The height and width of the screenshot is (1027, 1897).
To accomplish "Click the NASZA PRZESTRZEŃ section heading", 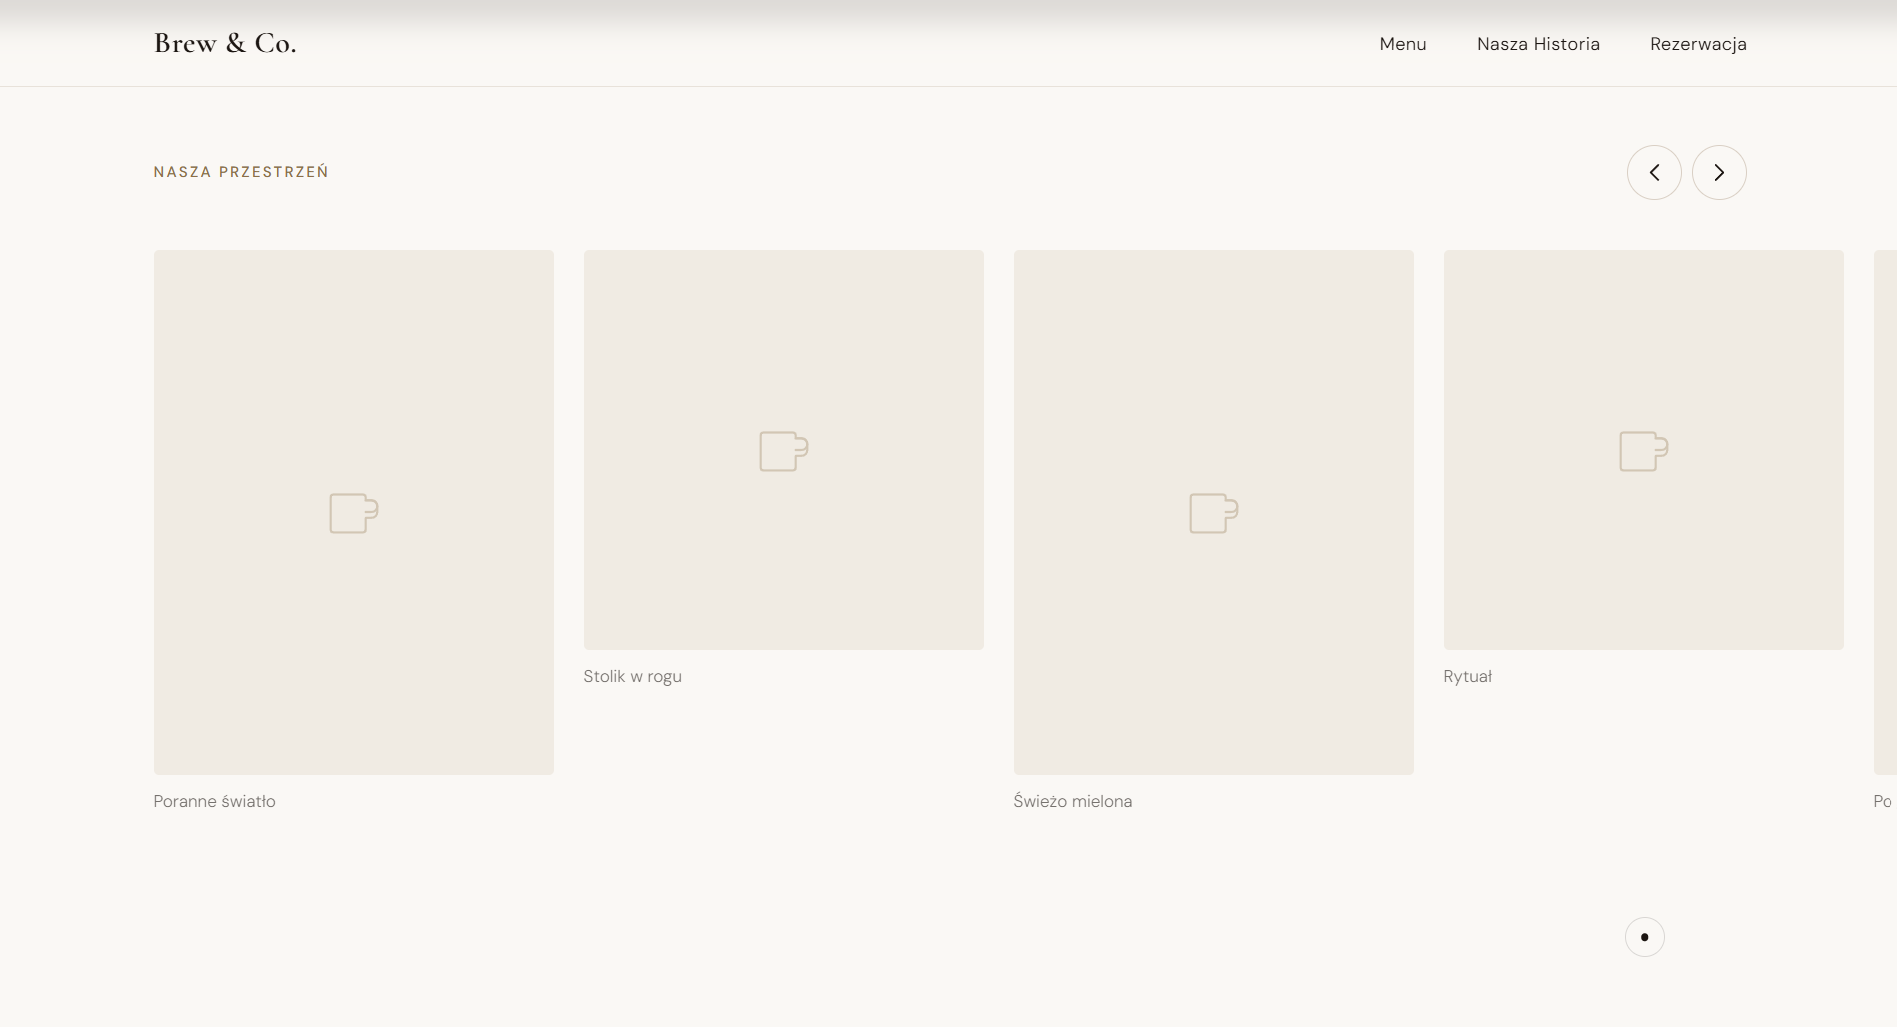I will 241,171.
